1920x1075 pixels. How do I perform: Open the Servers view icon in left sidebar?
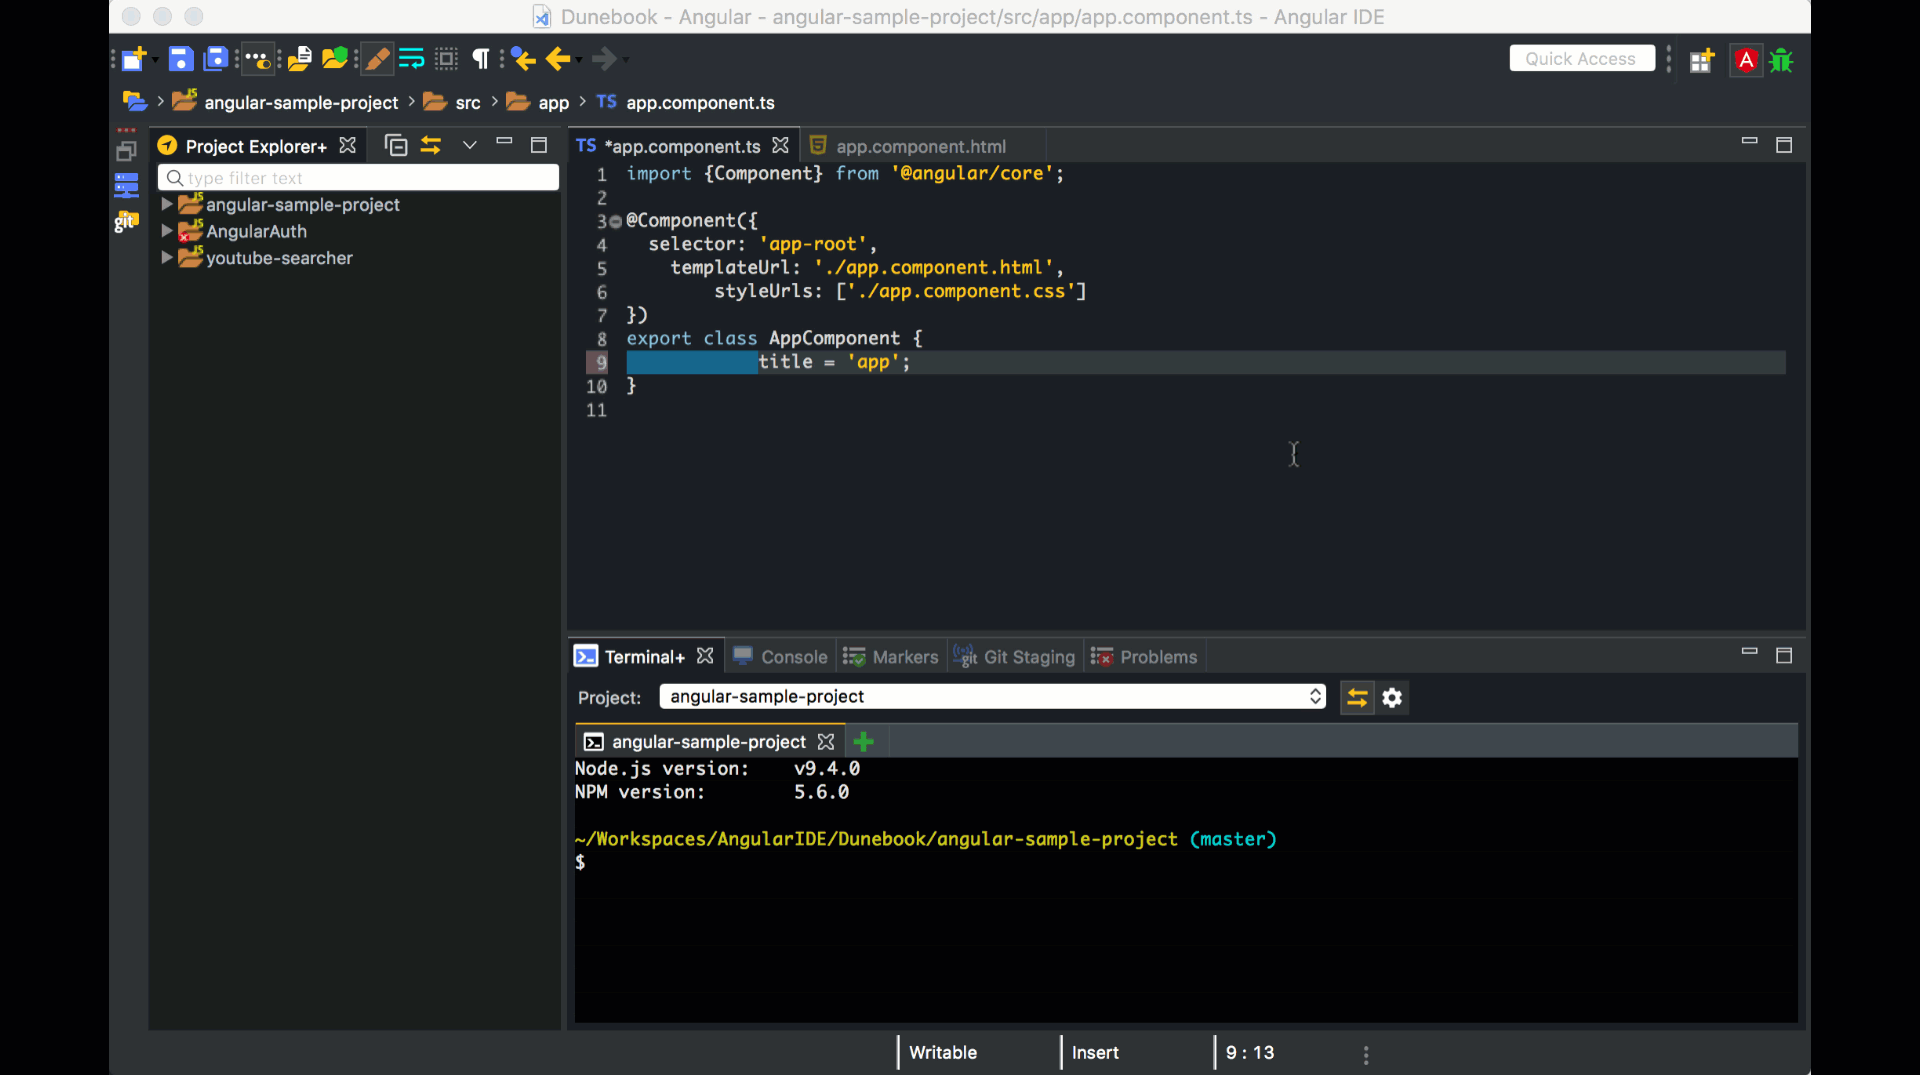coord(126,186)
